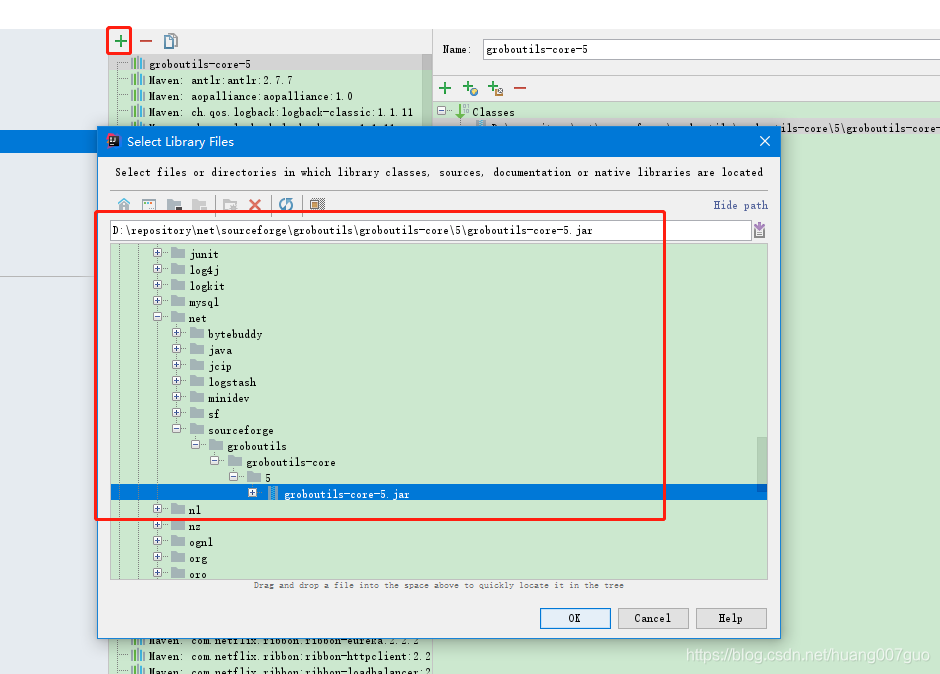Click the green plus New Project Library icon
Image resolution: width=940 pixels, height=674 pixels.
tap(120, 41)
